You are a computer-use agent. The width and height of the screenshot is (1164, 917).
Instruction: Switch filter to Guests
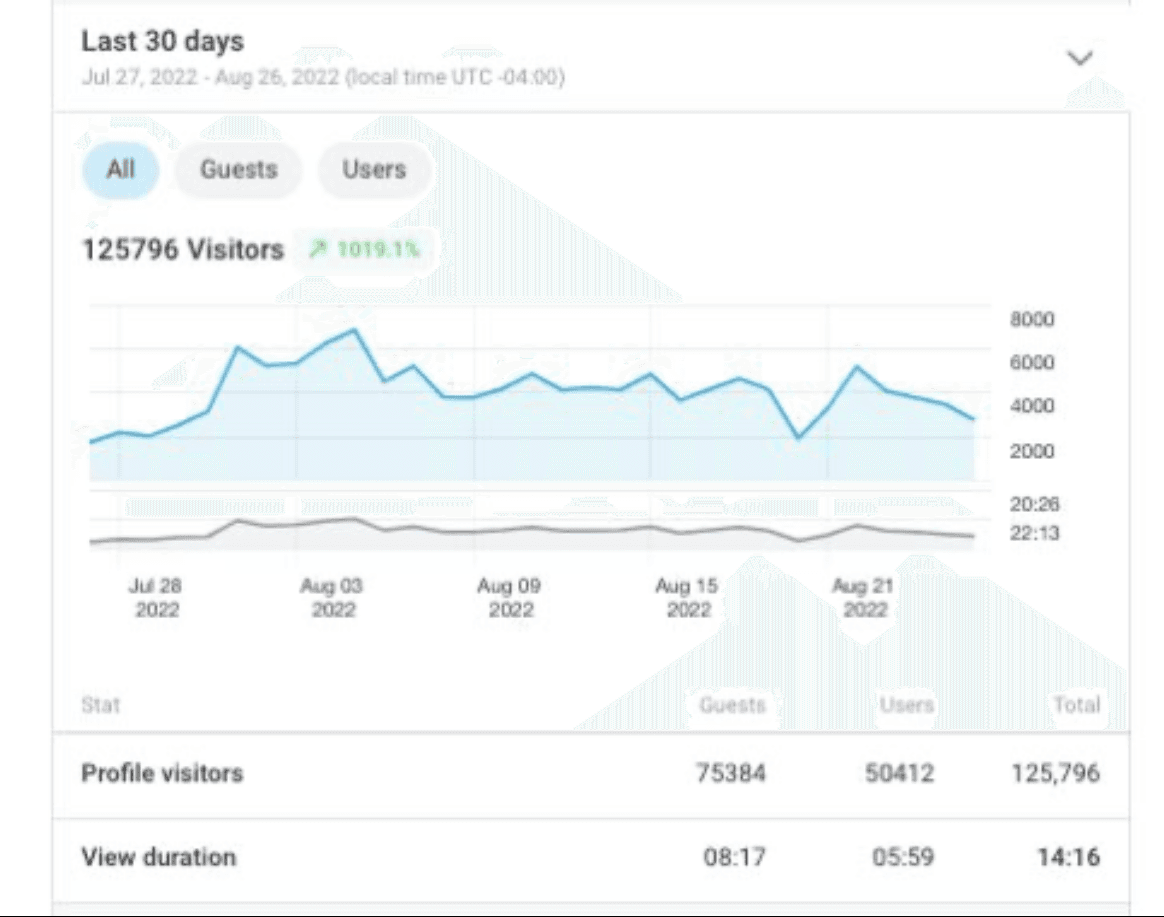pyautogui.click(x=238, y=170)
